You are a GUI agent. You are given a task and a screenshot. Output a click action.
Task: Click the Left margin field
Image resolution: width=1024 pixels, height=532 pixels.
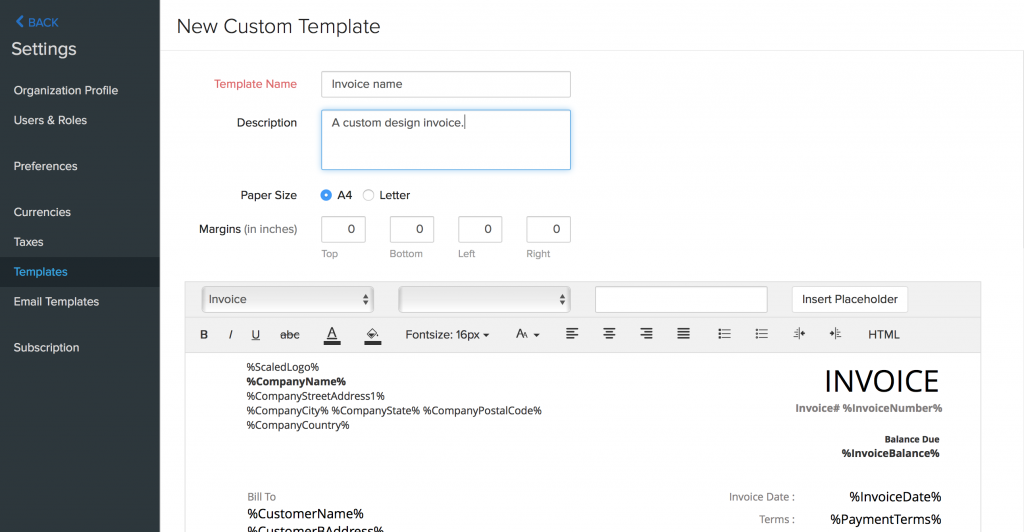480,229
